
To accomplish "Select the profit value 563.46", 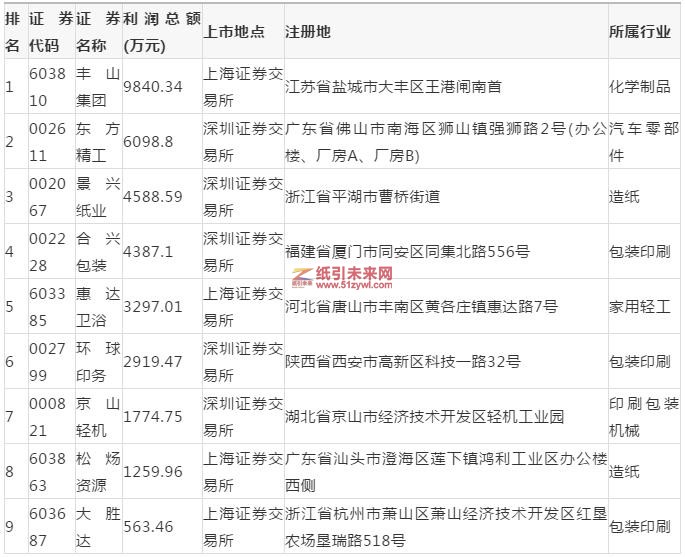I will pyautogui.click(x=148, y=526).
